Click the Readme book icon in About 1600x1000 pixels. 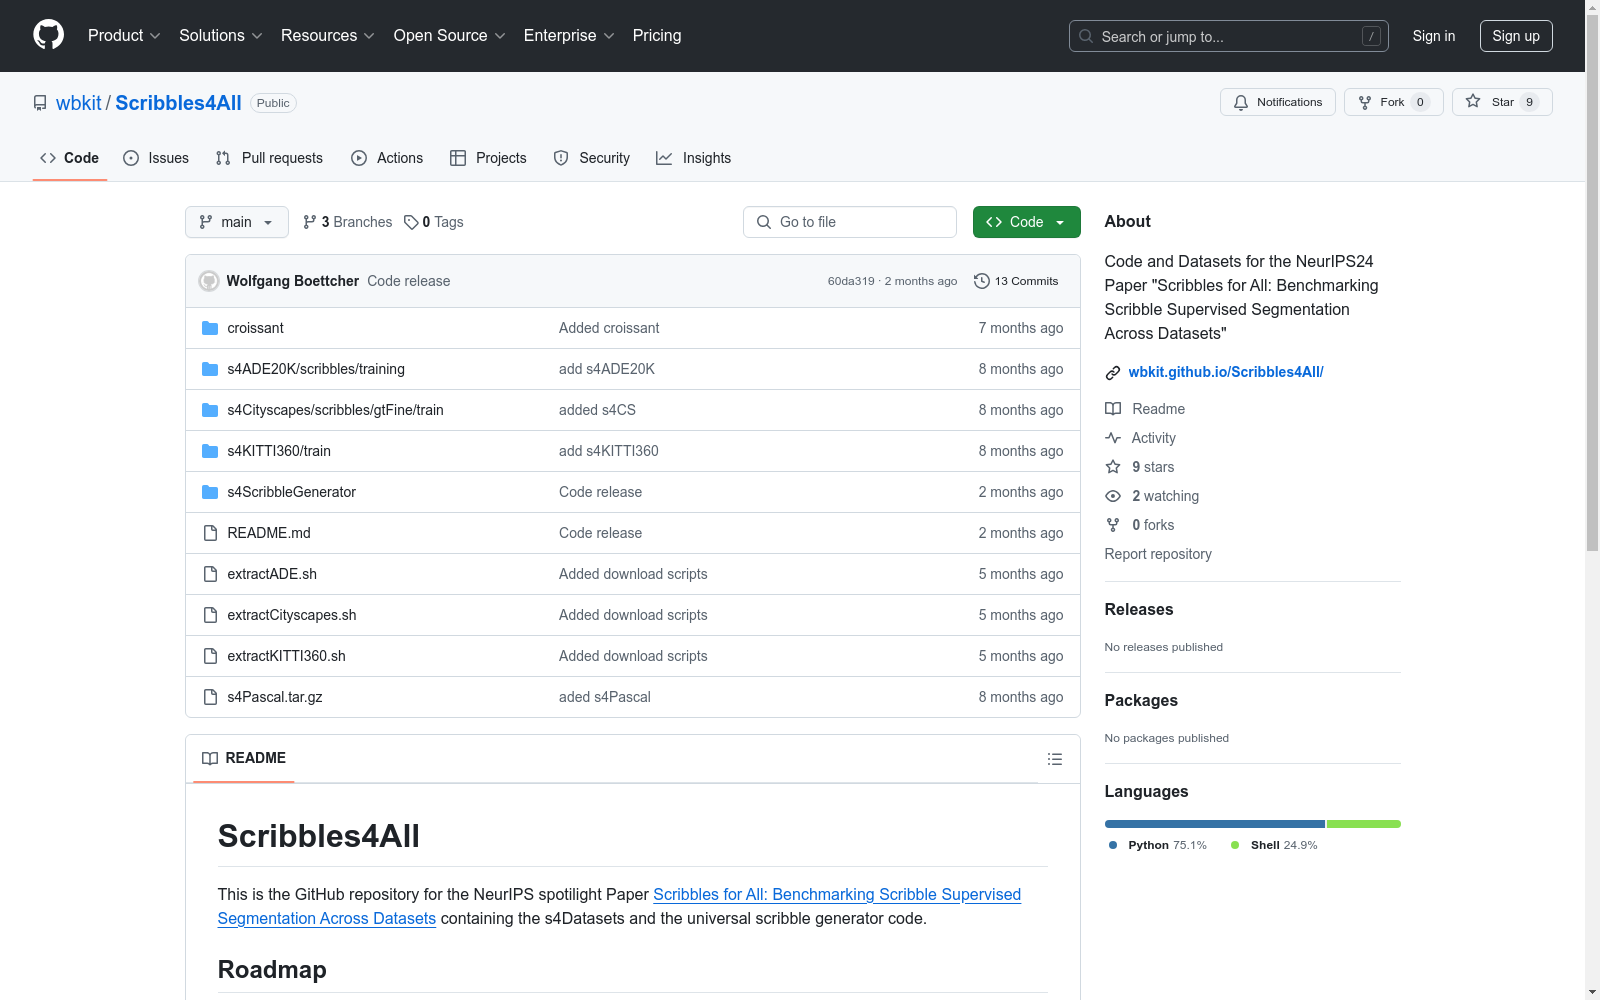click(x=1113, y=409)
